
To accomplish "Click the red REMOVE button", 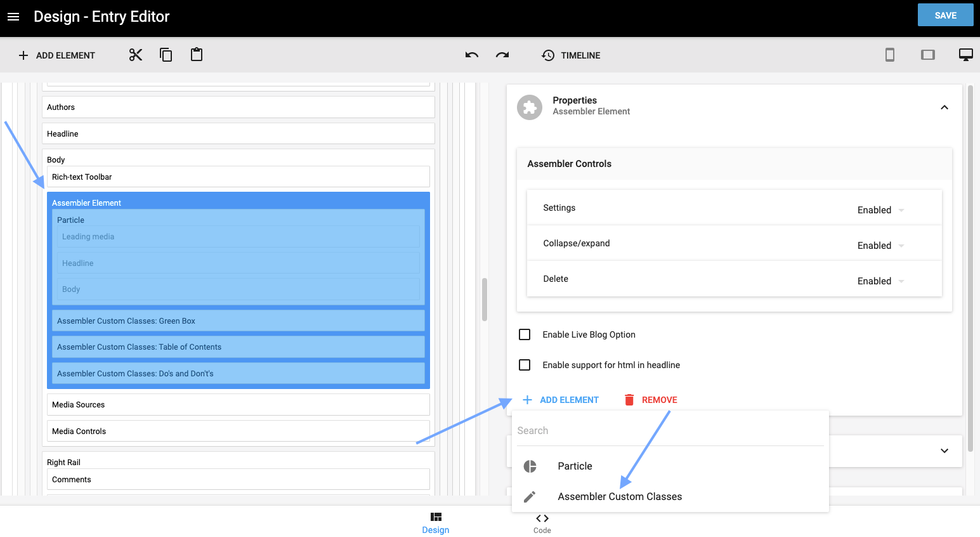I will click(650, 400).
